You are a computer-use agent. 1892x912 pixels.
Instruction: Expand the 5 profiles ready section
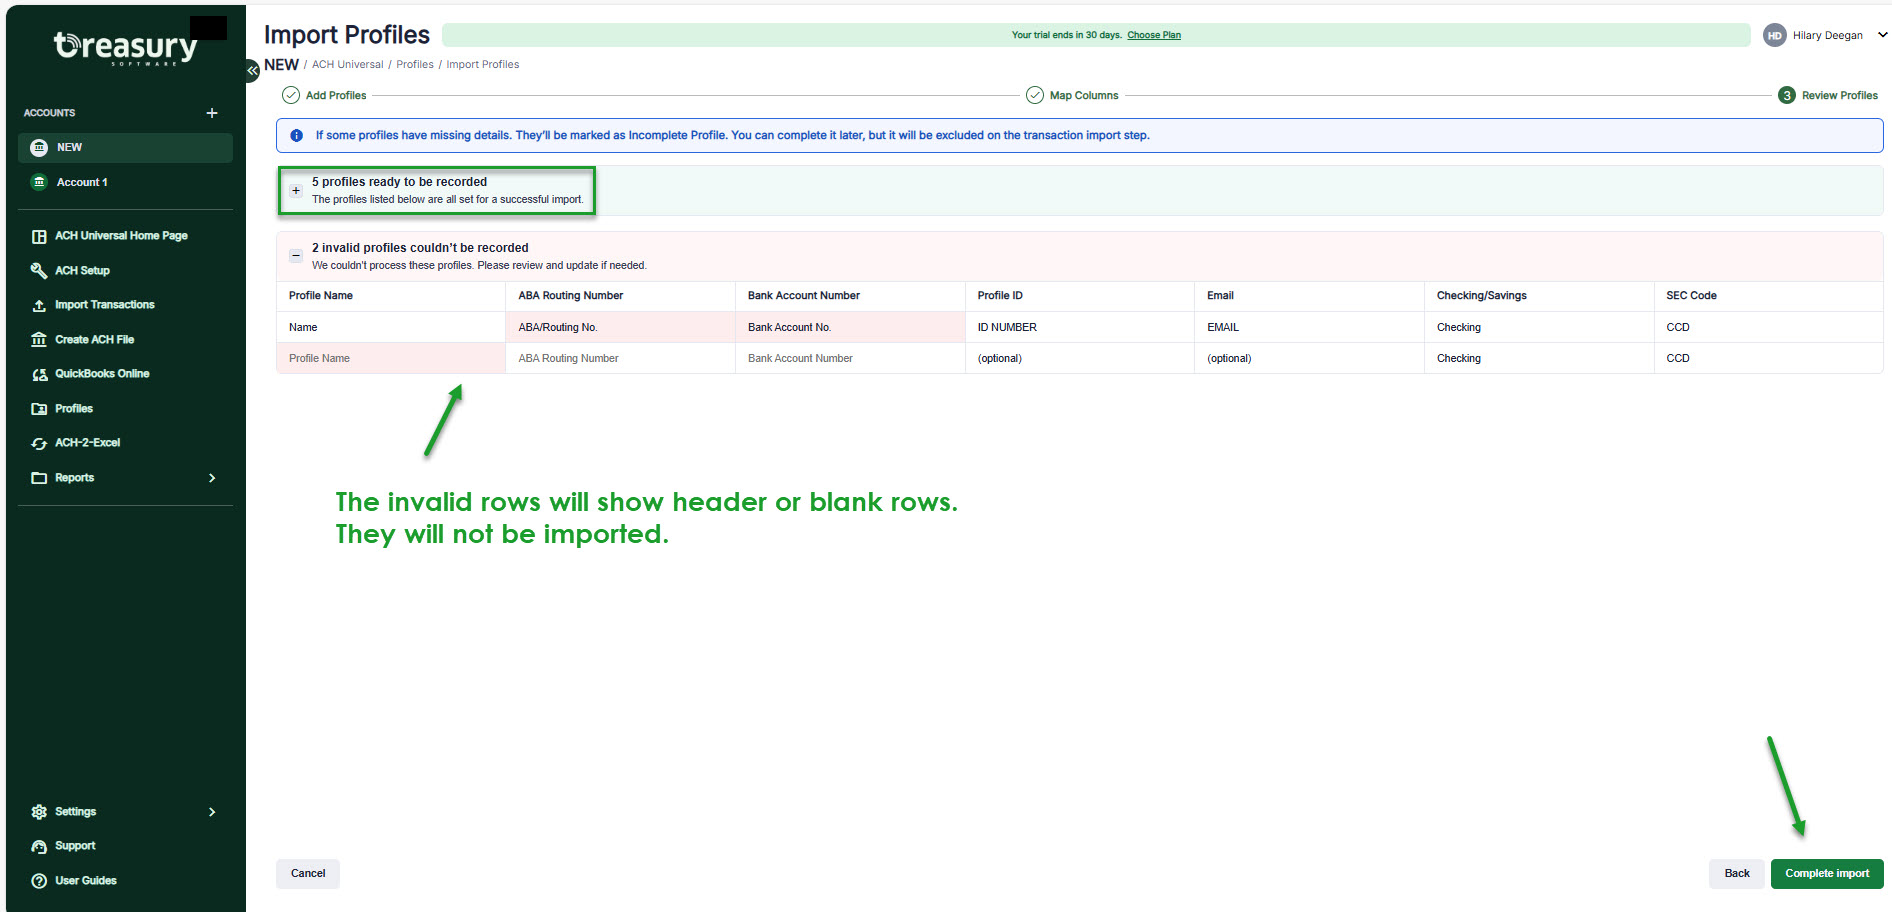tap(296, 190)
